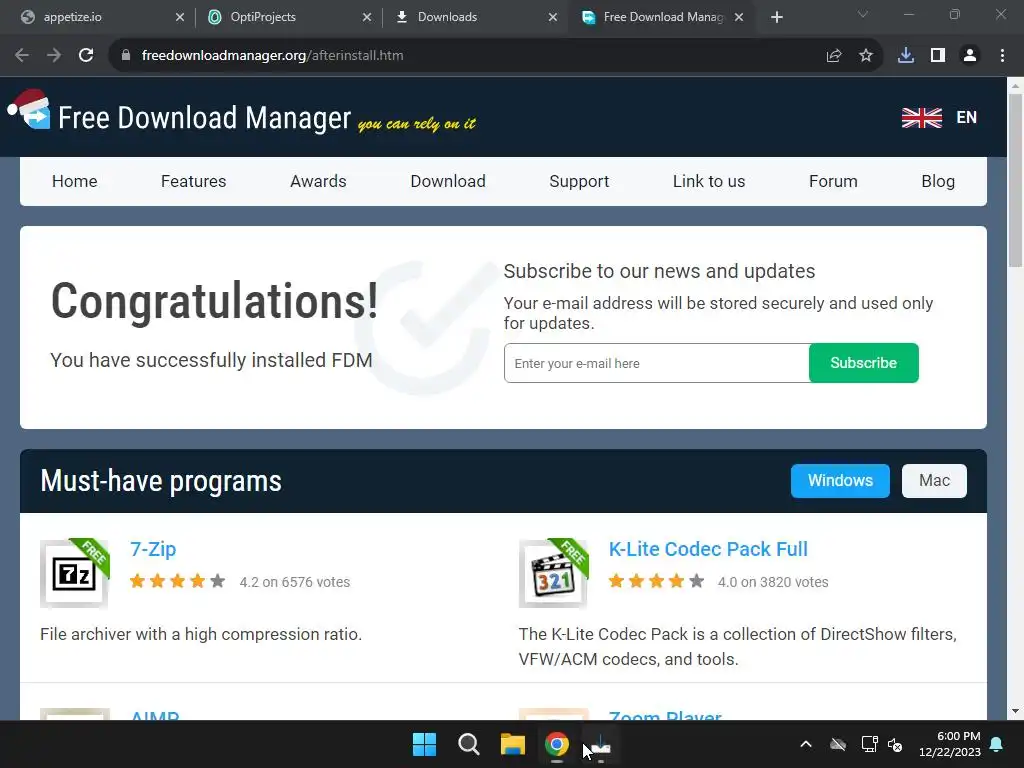Open the Windows Start menu

(424, 744)
